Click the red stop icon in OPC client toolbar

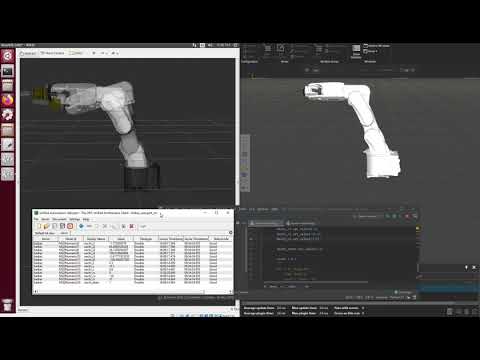(x=70, y=226)
